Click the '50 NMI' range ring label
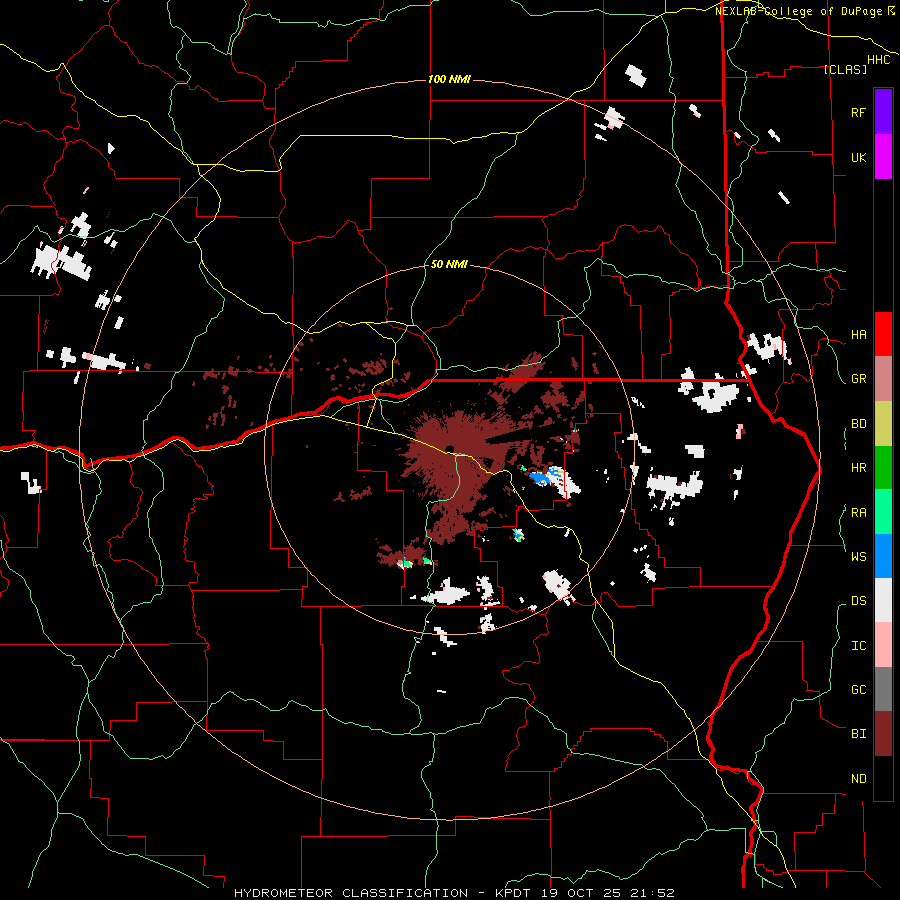The image size is (900, 900). [x=449, y=264]
